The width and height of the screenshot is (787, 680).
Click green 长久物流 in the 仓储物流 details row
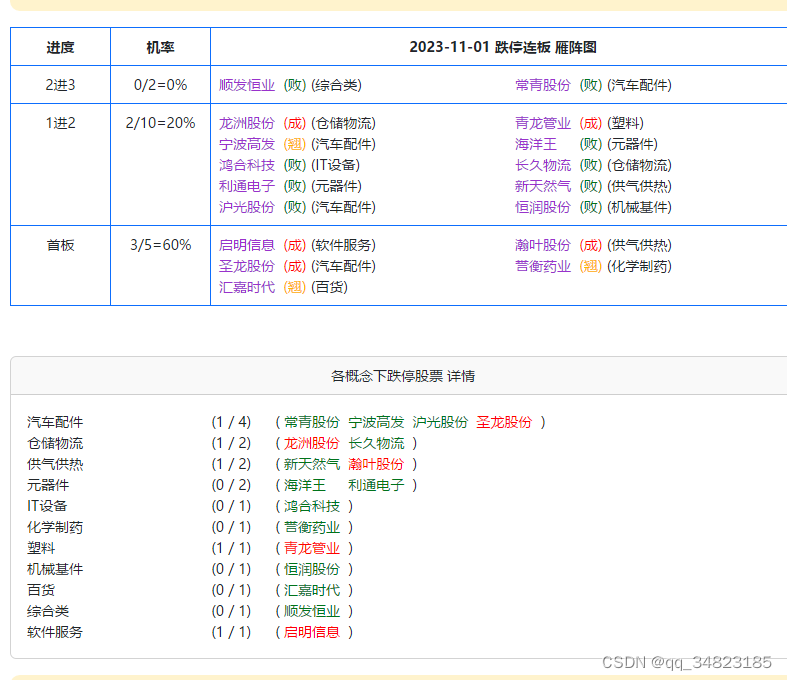tap(376, 443)
